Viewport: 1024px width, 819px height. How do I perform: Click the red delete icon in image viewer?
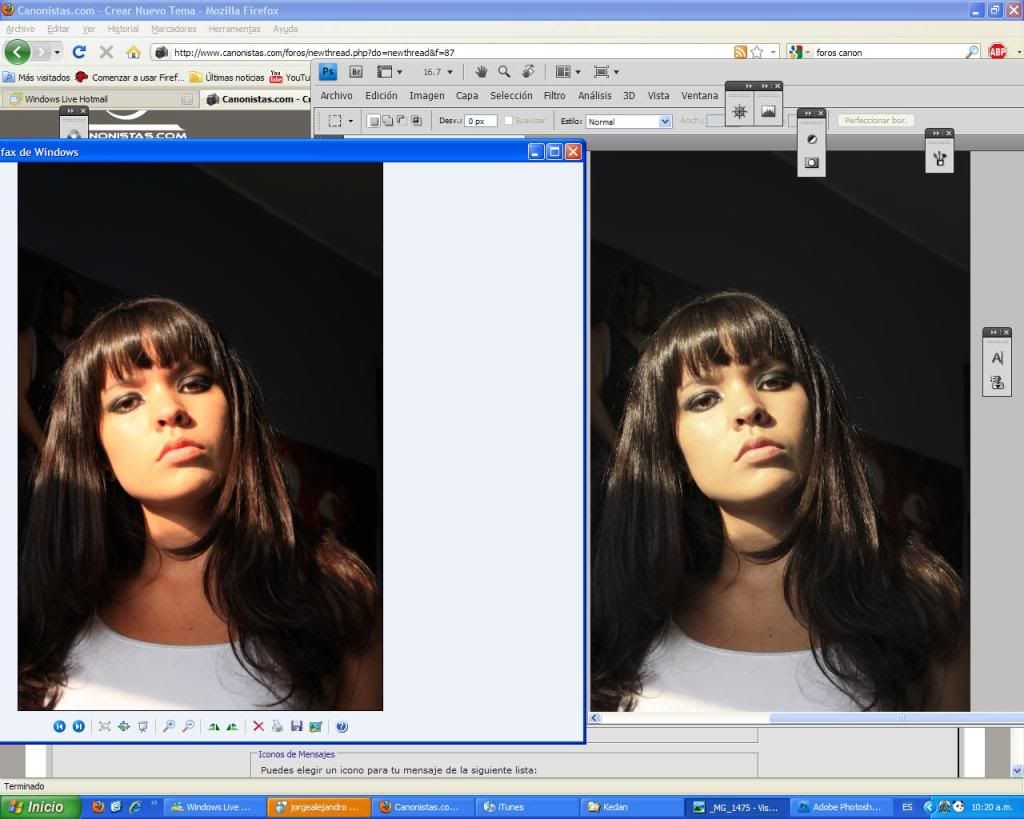tap(258, 727)
